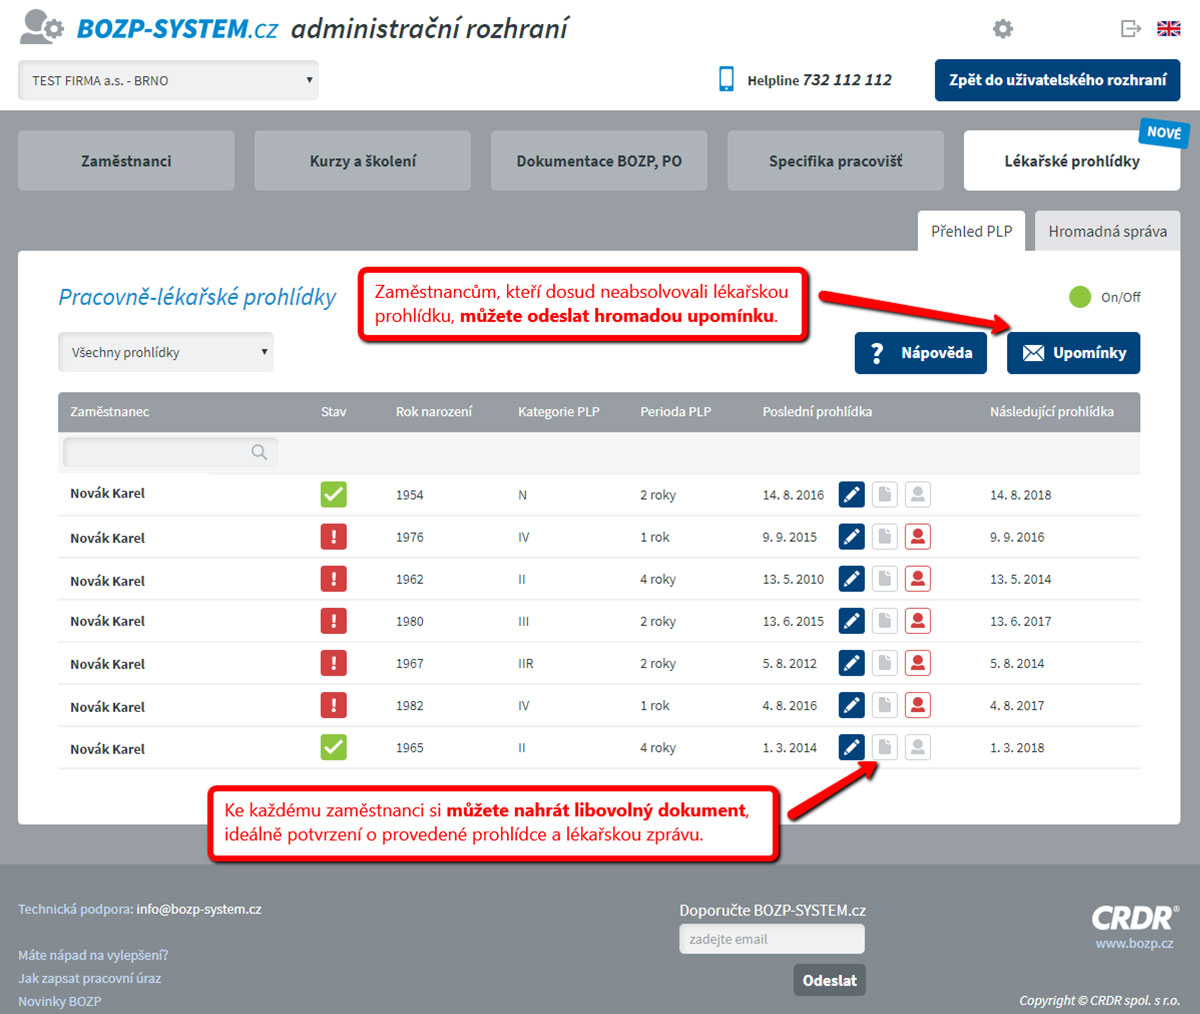This screenshot has width=1200, height=1014.
Task: Edit the examination of employee born 1976
Action: [x=851, y=537]
